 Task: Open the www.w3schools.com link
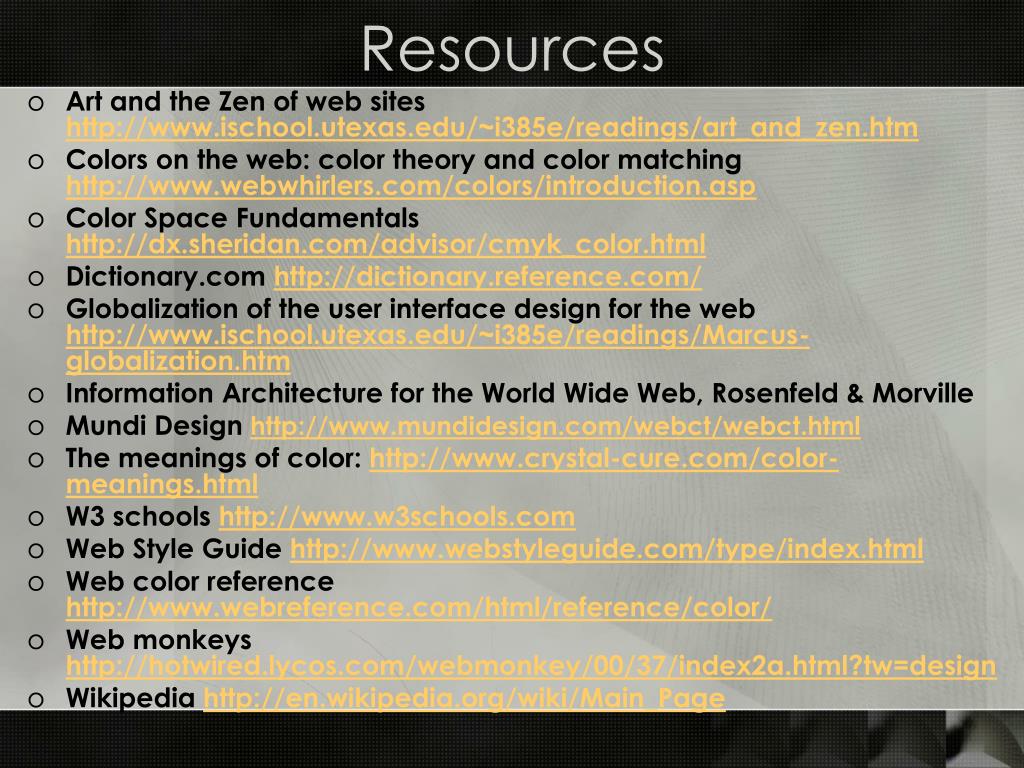click(x=397, y=517)
